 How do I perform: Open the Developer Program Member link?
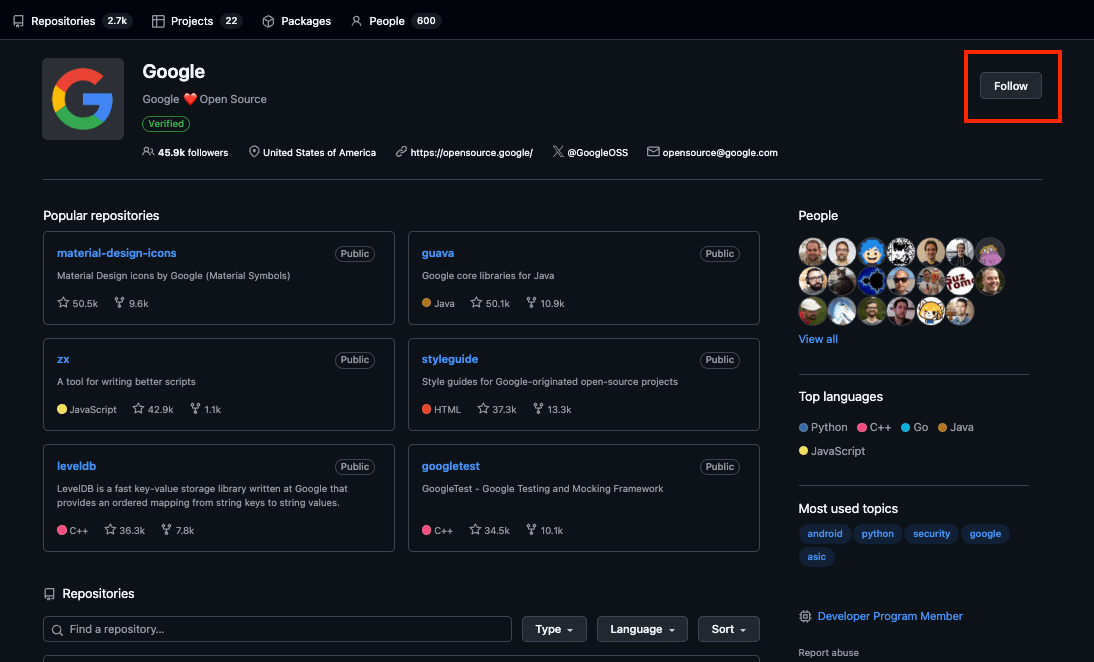point(890,616)
